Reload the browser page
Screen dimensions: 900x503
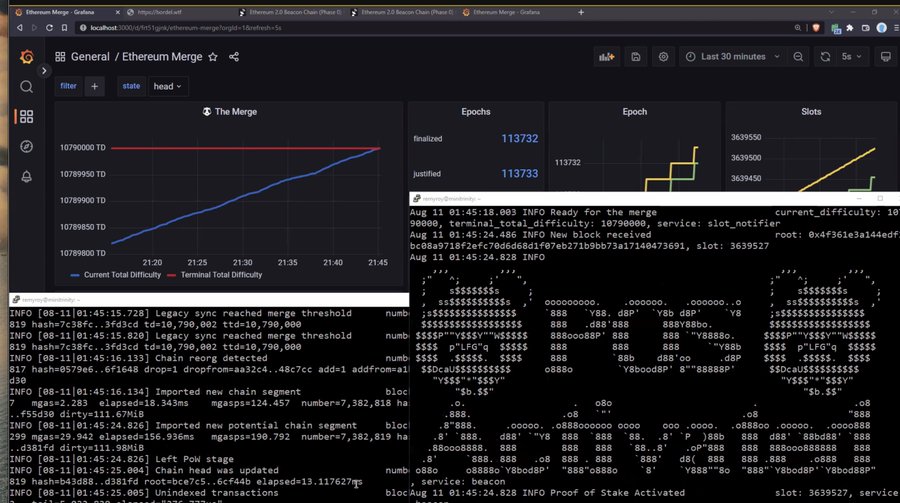coord(49,28)
